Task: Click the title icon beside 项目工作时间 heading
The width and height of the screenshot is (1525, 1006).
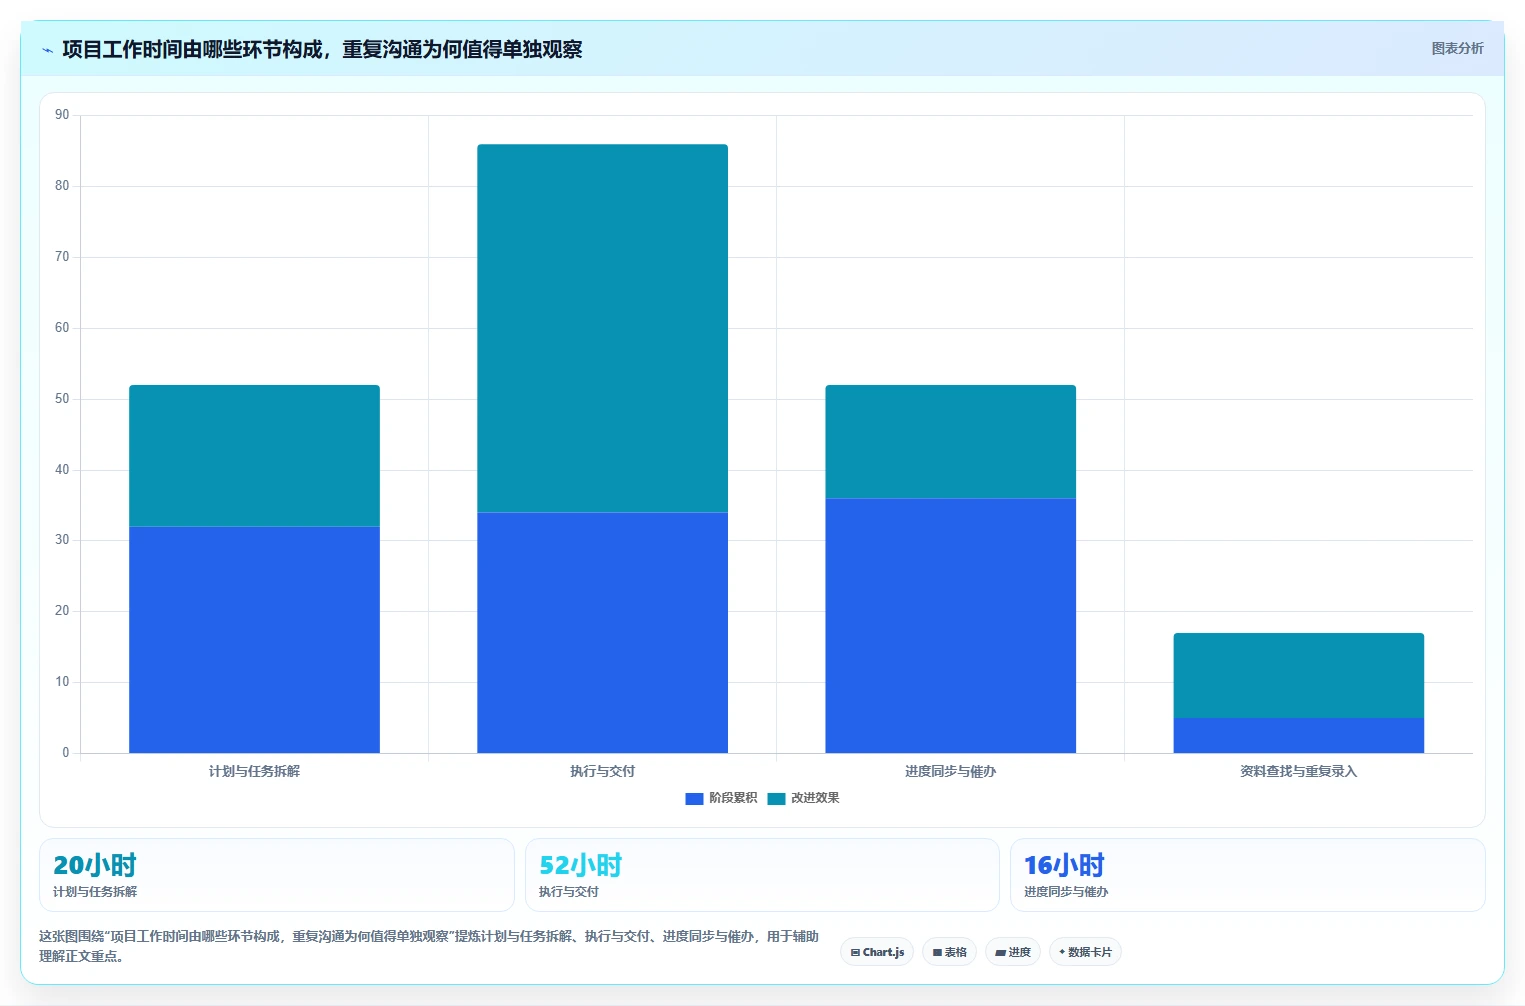Action: 47,50
